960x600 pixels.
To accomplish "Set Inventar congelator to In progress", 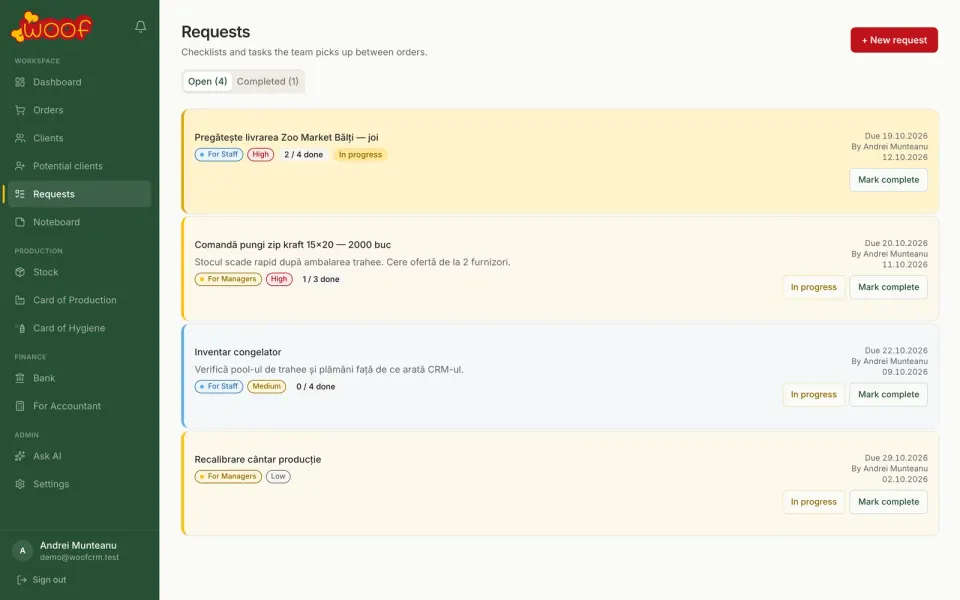I will click(814, 394).
